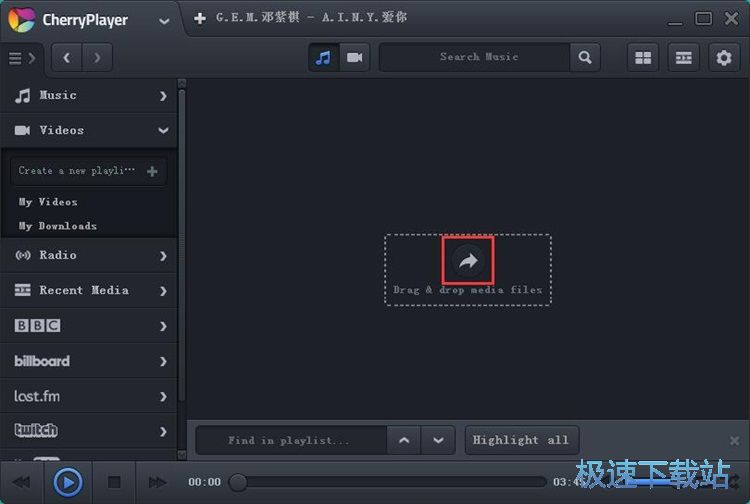Screen dimensions: 750x504
Task: Expand Radio chevron arrow
Action: (163, 256)
